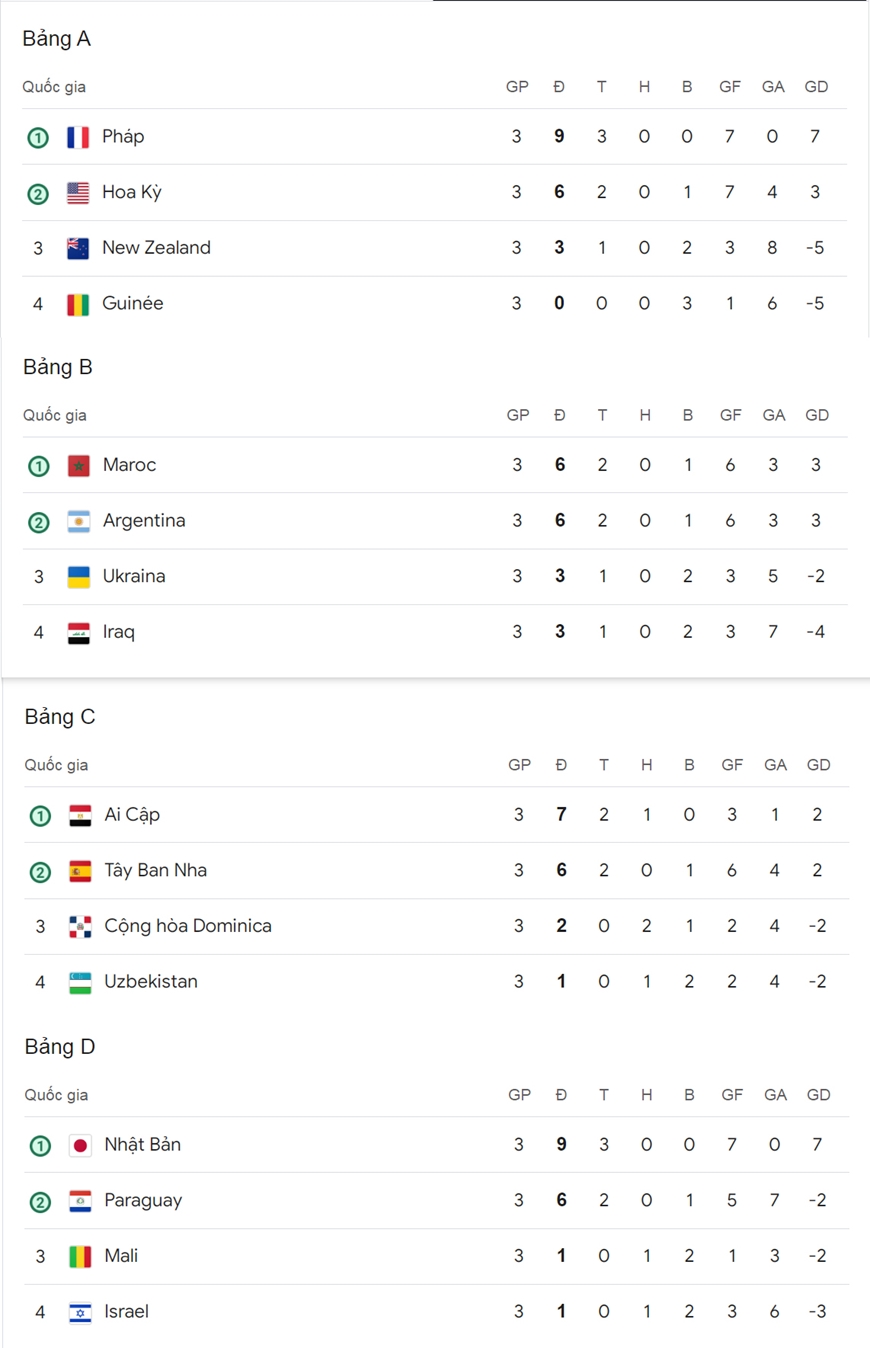This screenshot has width=870, height=1348.
Task: Click the qualified rank 1 badge beside Pháp
Action: 38,138
